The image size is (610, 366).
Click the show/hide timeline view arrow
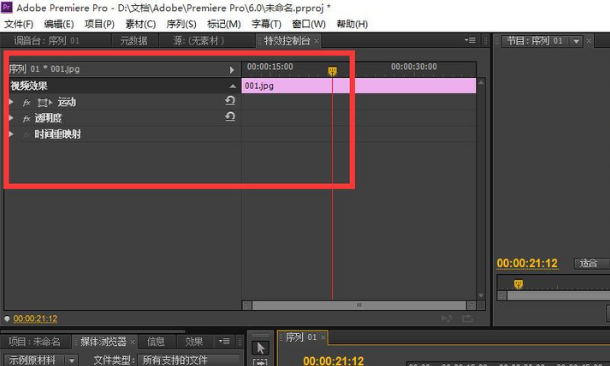tap(232, 70)
